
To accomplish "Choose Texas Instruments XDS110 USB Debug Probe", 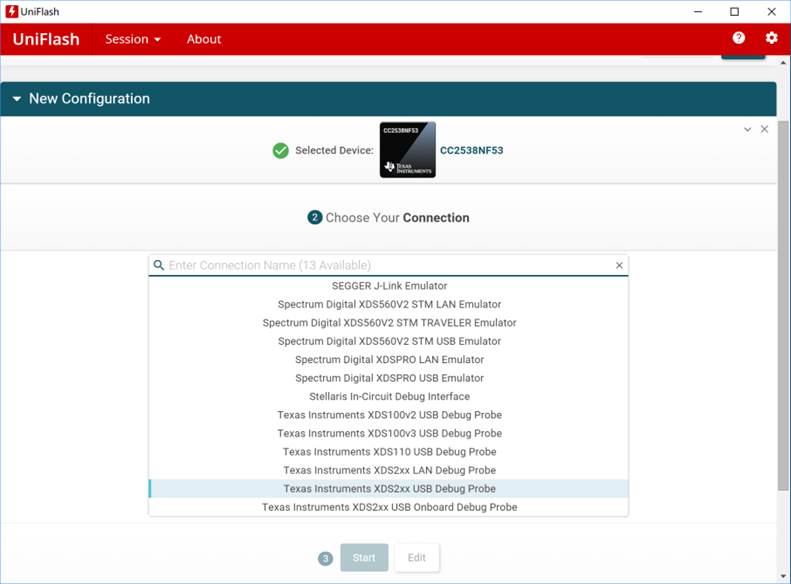I will (x=389, y=452).
